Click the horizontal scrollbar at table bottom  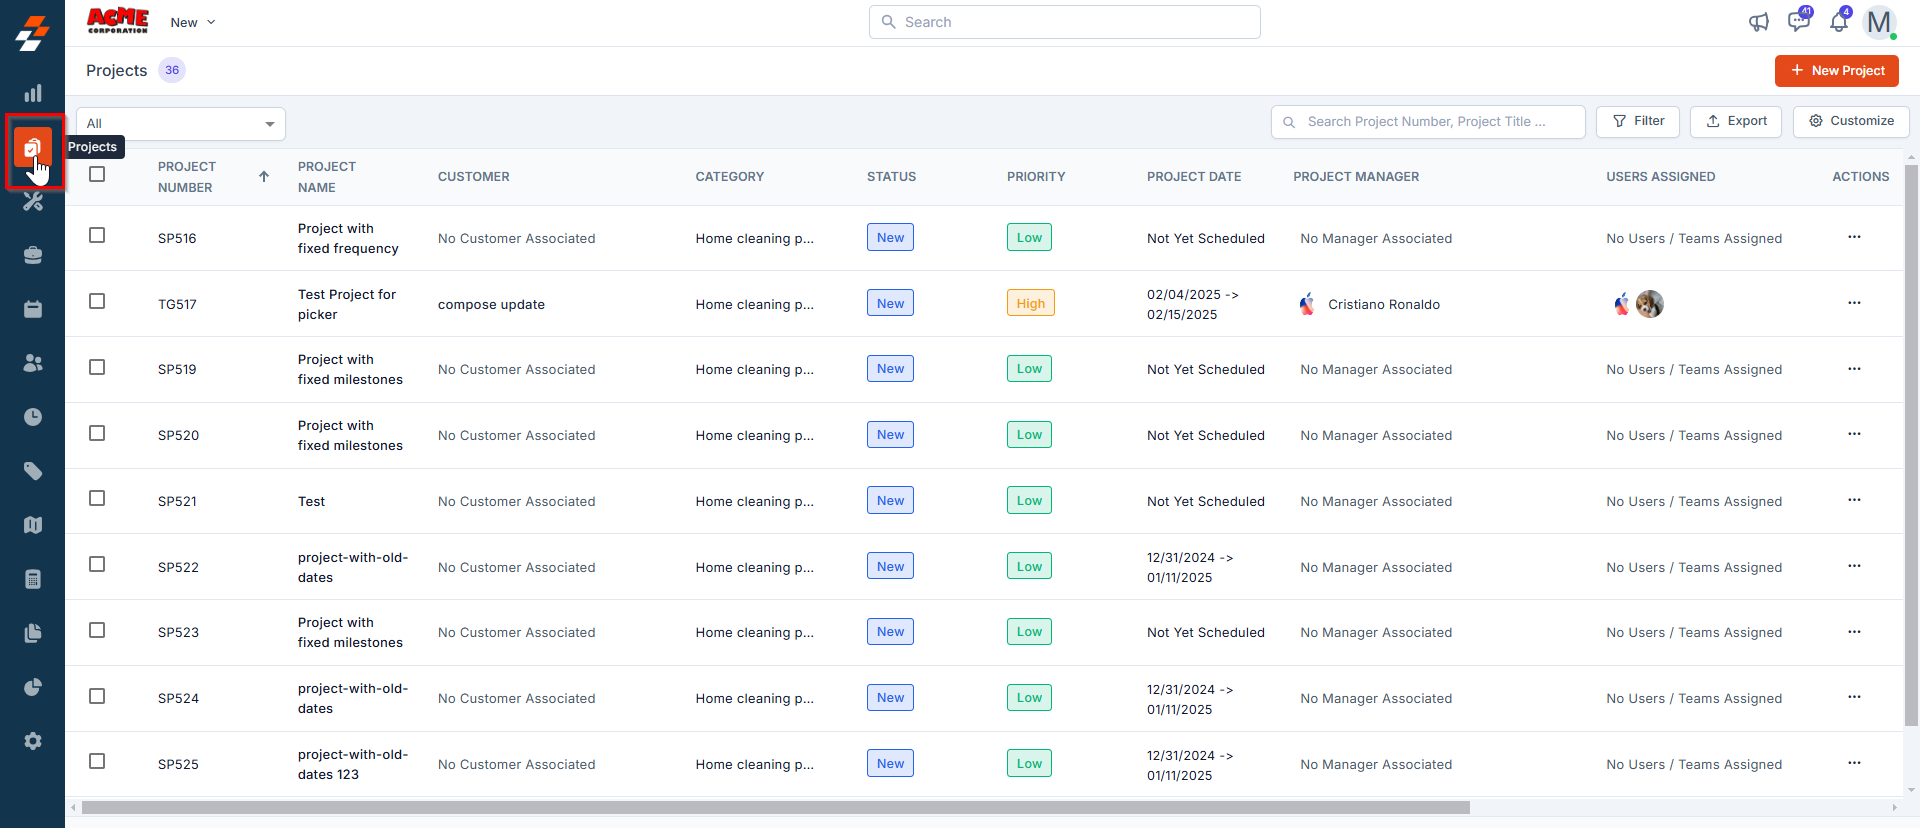pyautogui.click(x=775, y=807)
